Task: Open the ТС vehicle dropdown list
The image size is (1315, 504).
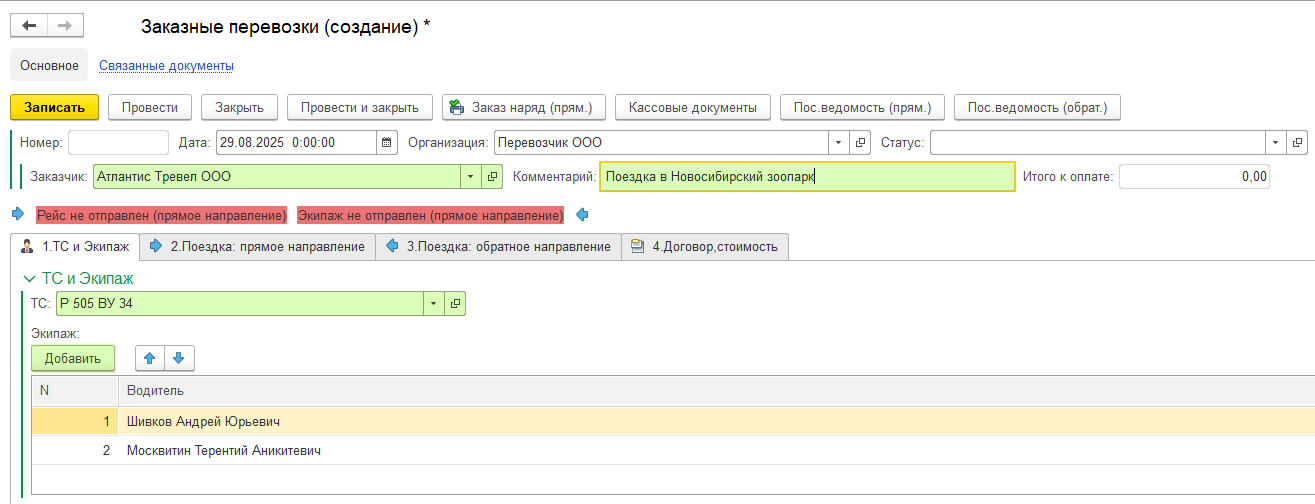Action: pos(433,304)
